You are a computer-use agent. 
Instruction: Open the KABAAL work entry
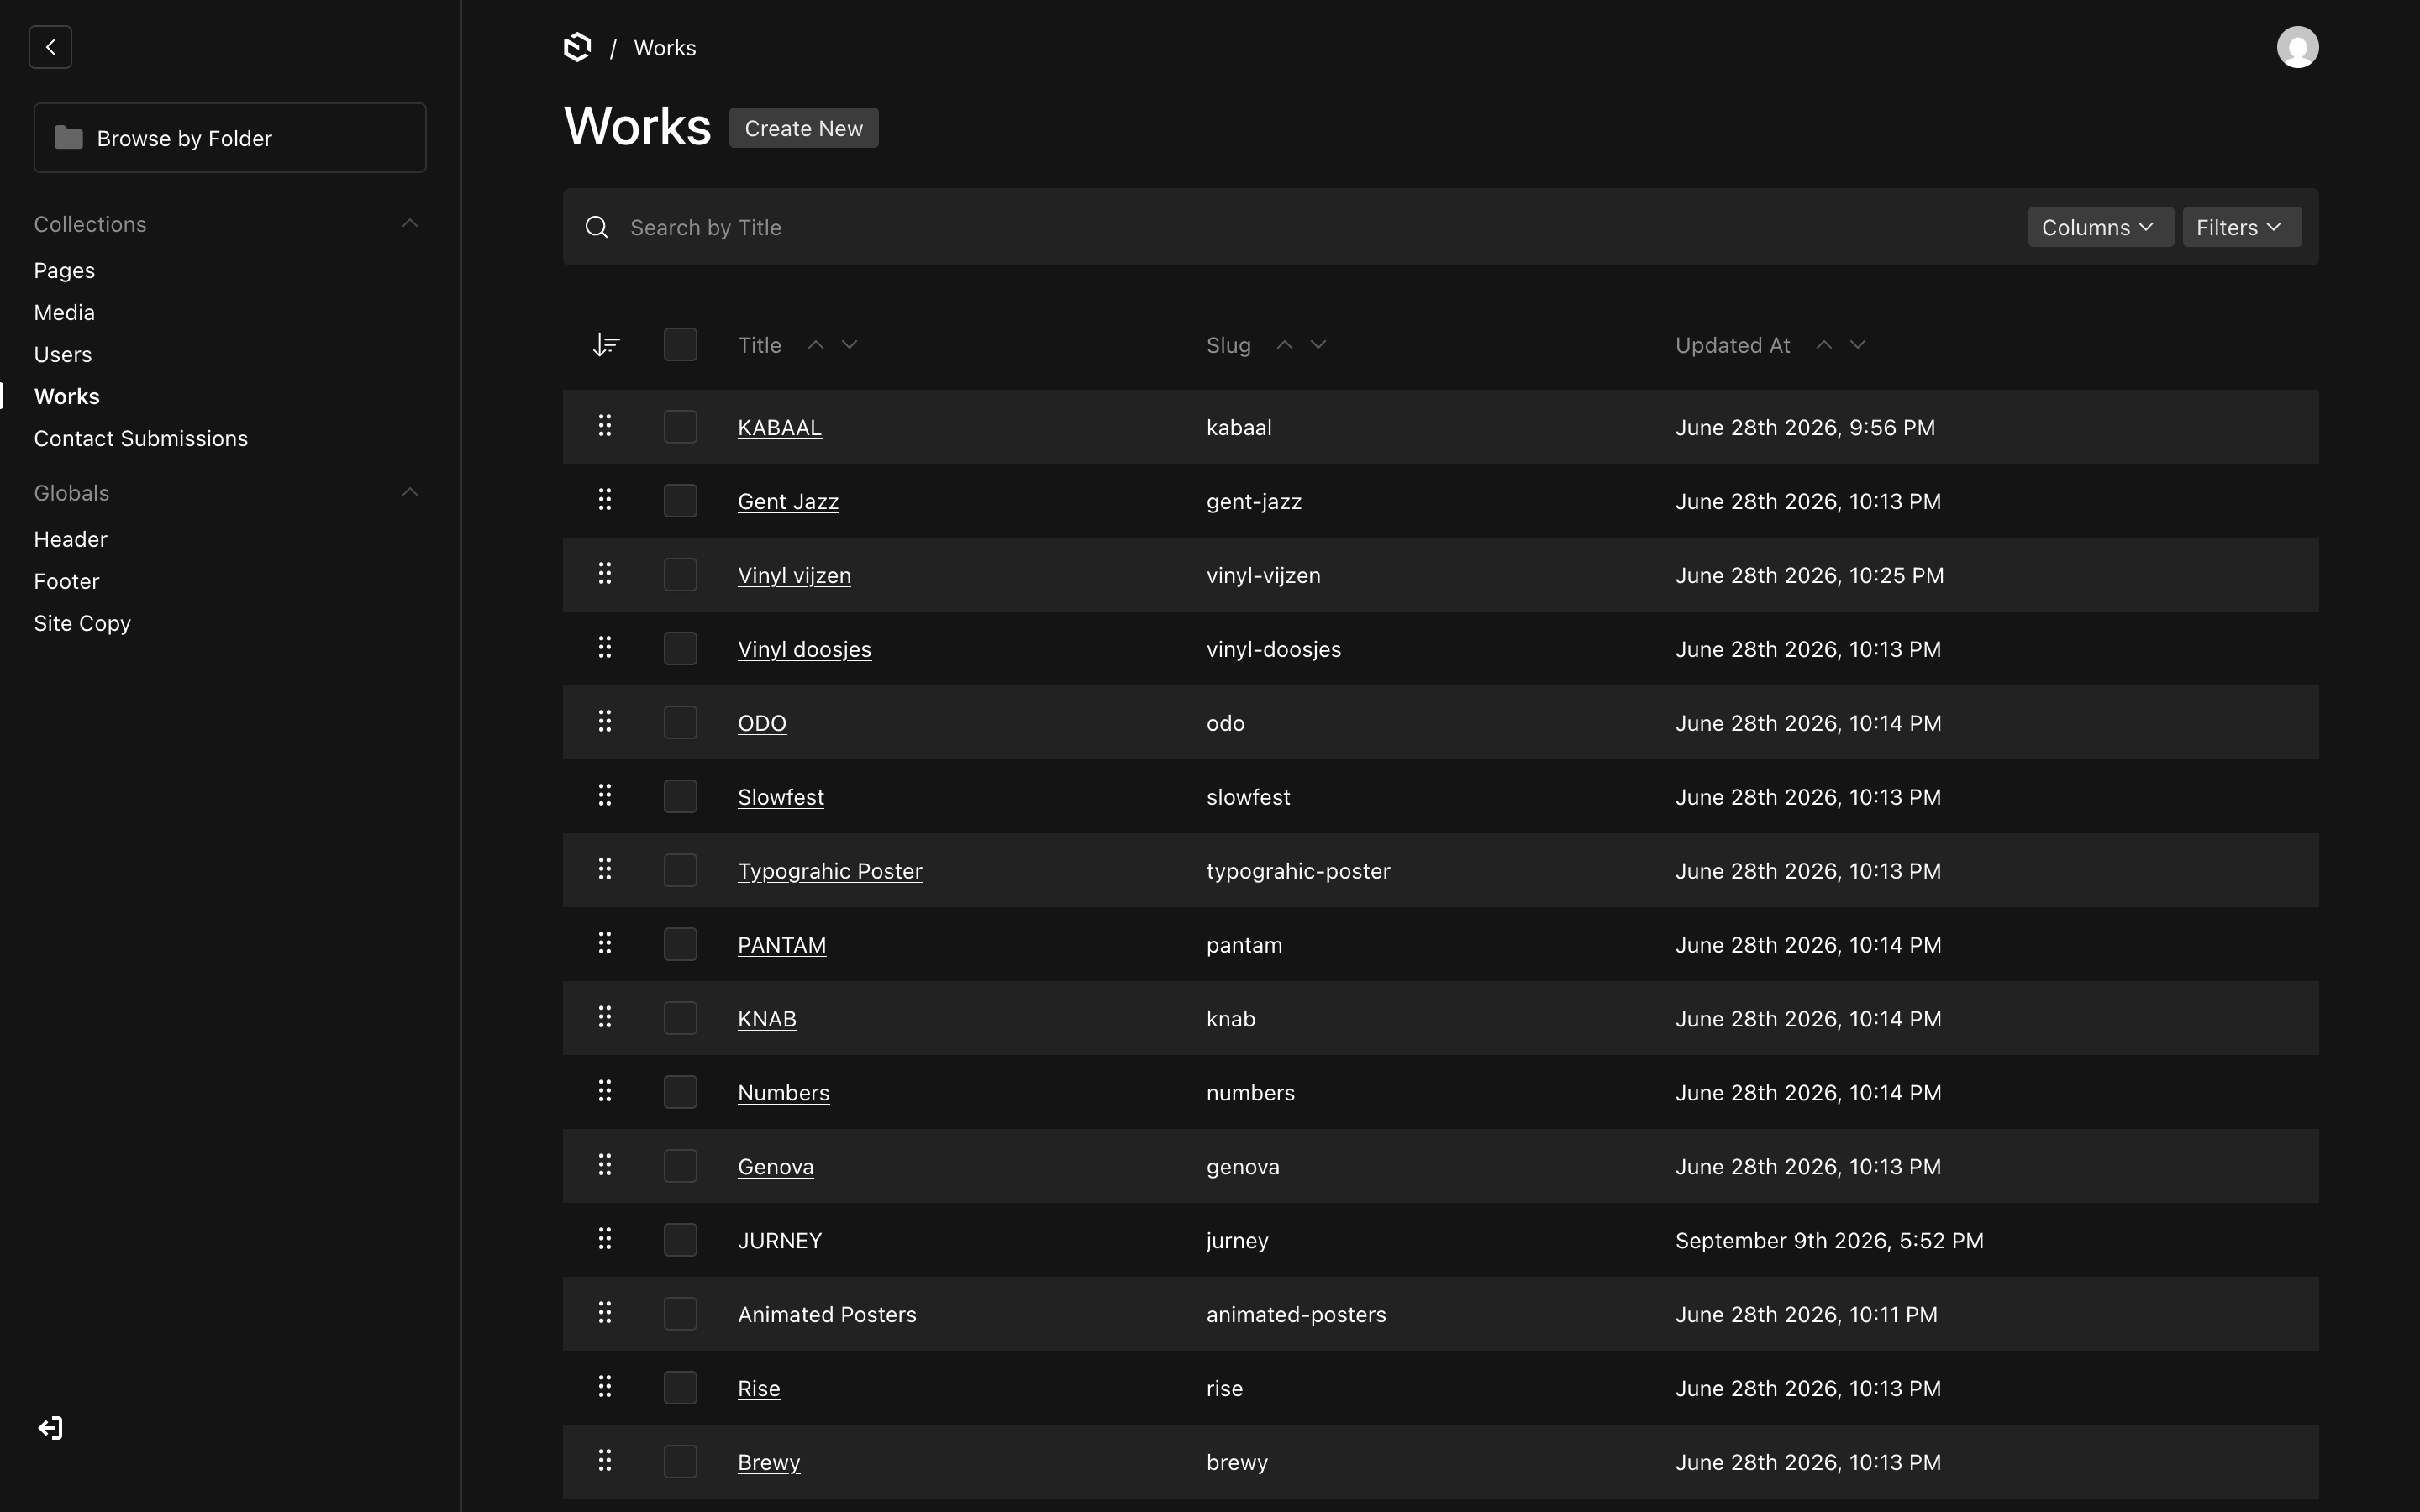(780, 427)
